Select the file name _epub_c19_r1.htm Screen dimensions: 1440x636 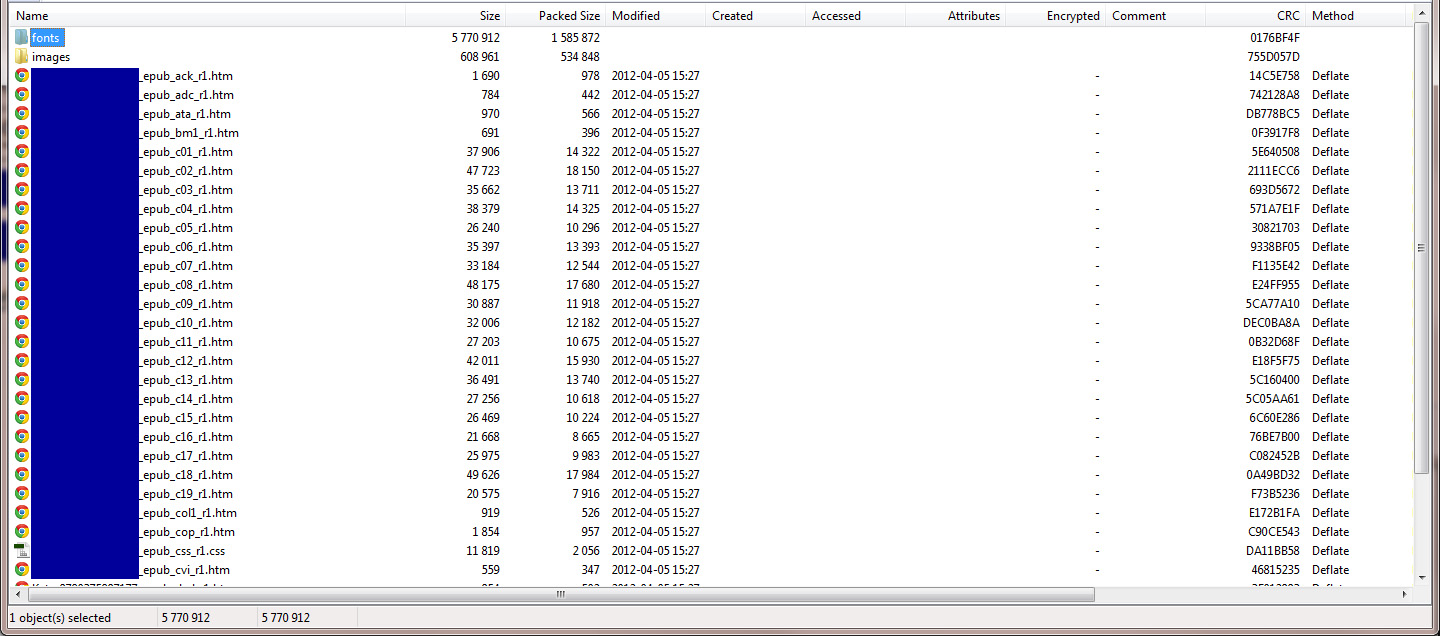(186, 493)
